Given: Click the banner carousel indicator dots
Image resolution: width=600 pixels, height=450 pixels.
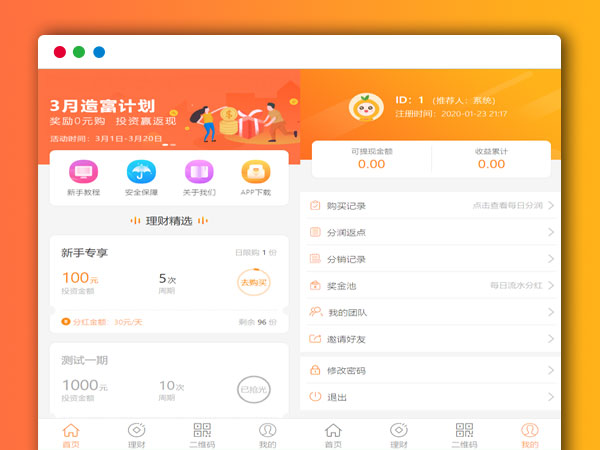Looking at the screenshot, I should [x=169, y=145].
